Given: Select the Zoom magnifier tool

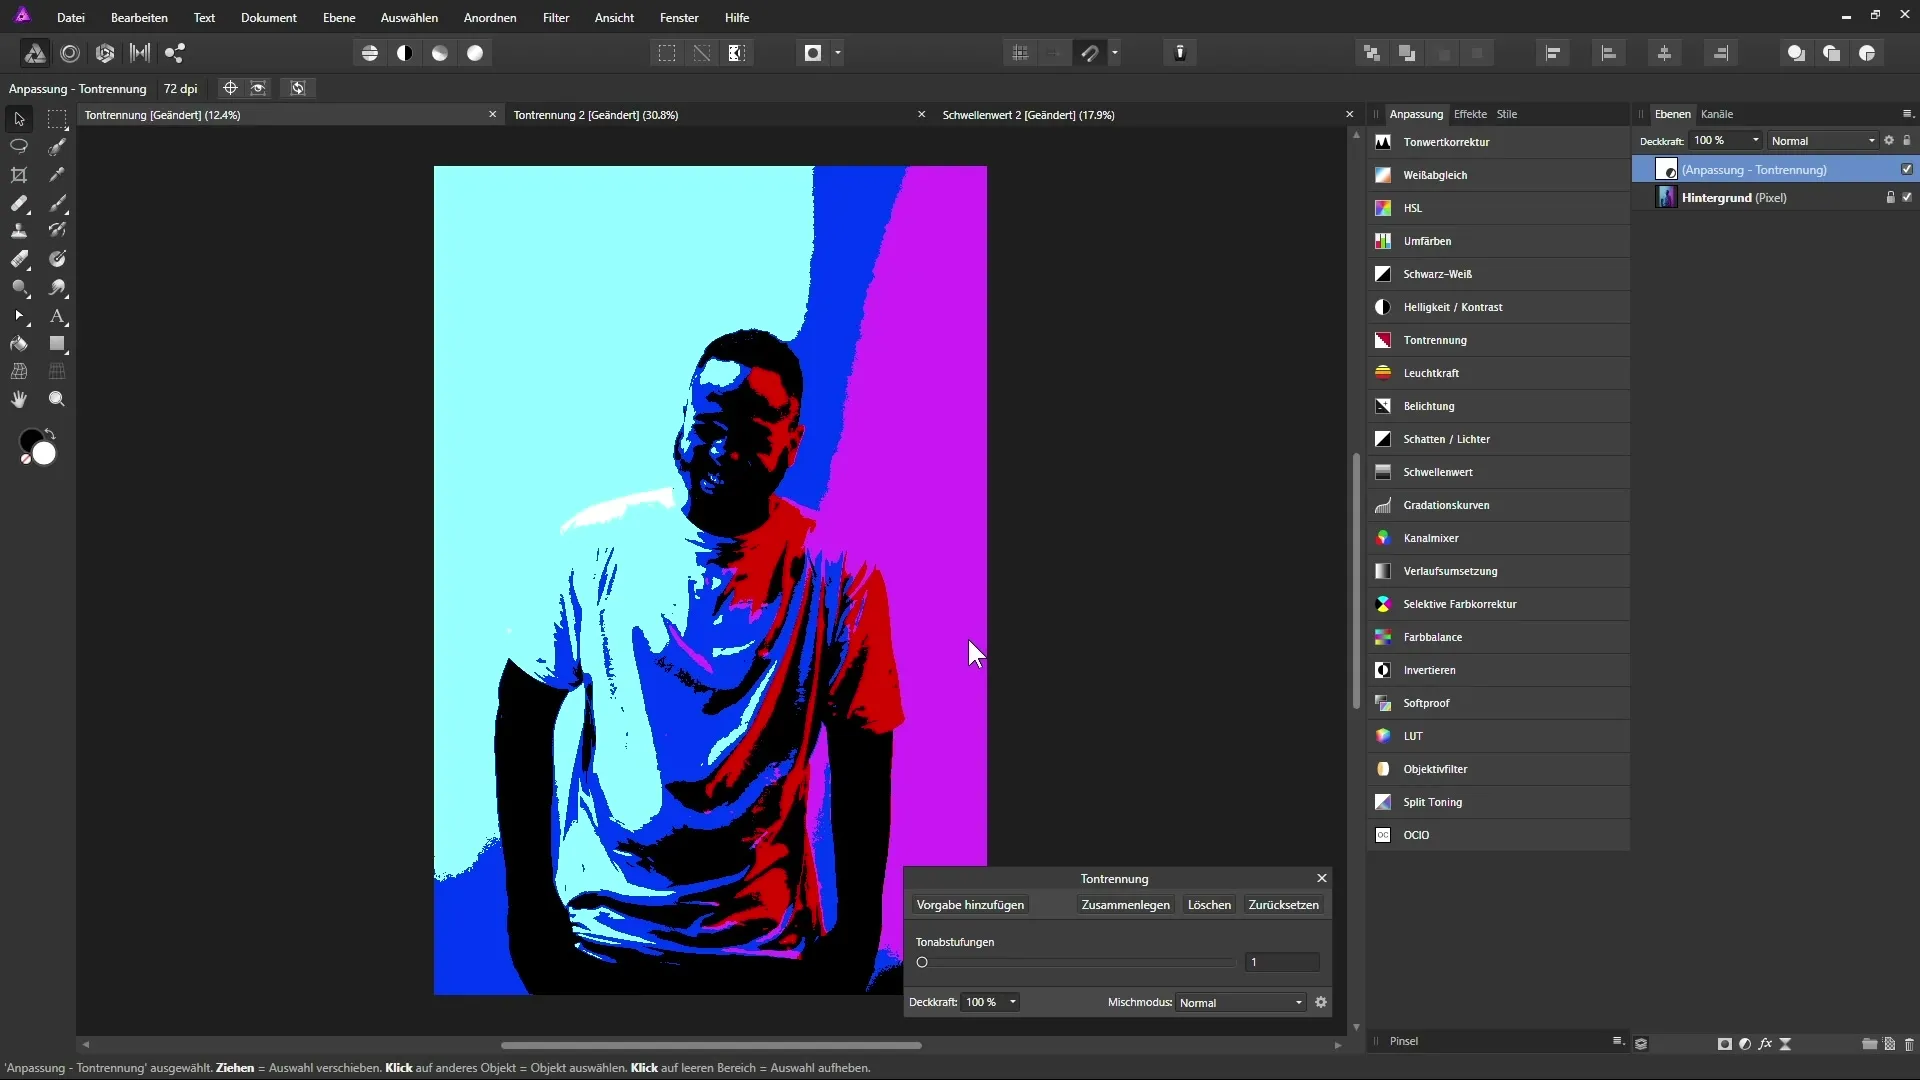Looking at the screenshot, I should coord(57,399).
